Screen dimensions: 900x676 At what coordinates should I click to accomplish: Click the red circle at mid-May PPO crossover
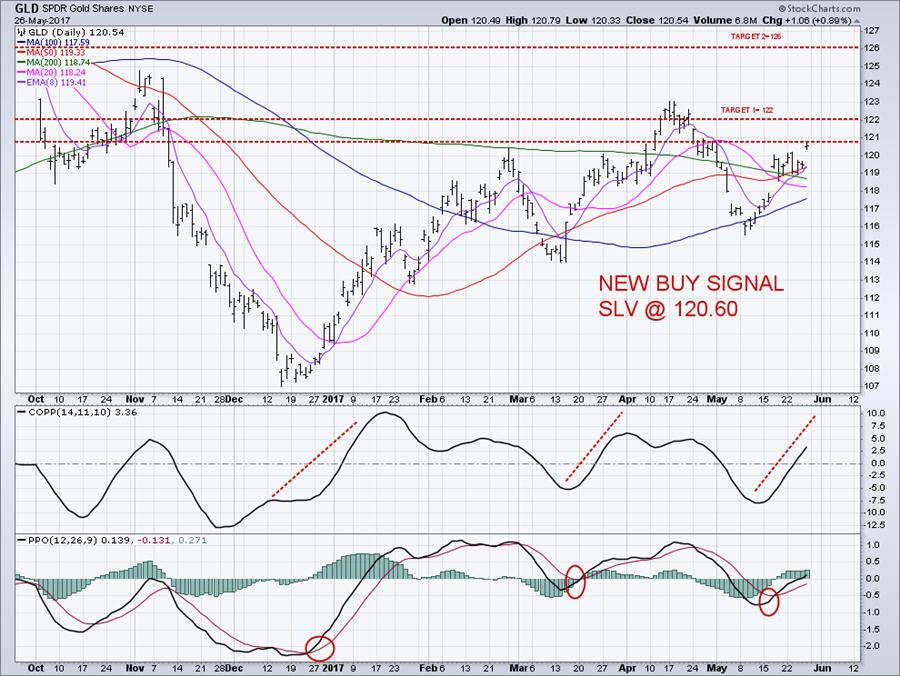click(768, 602)
